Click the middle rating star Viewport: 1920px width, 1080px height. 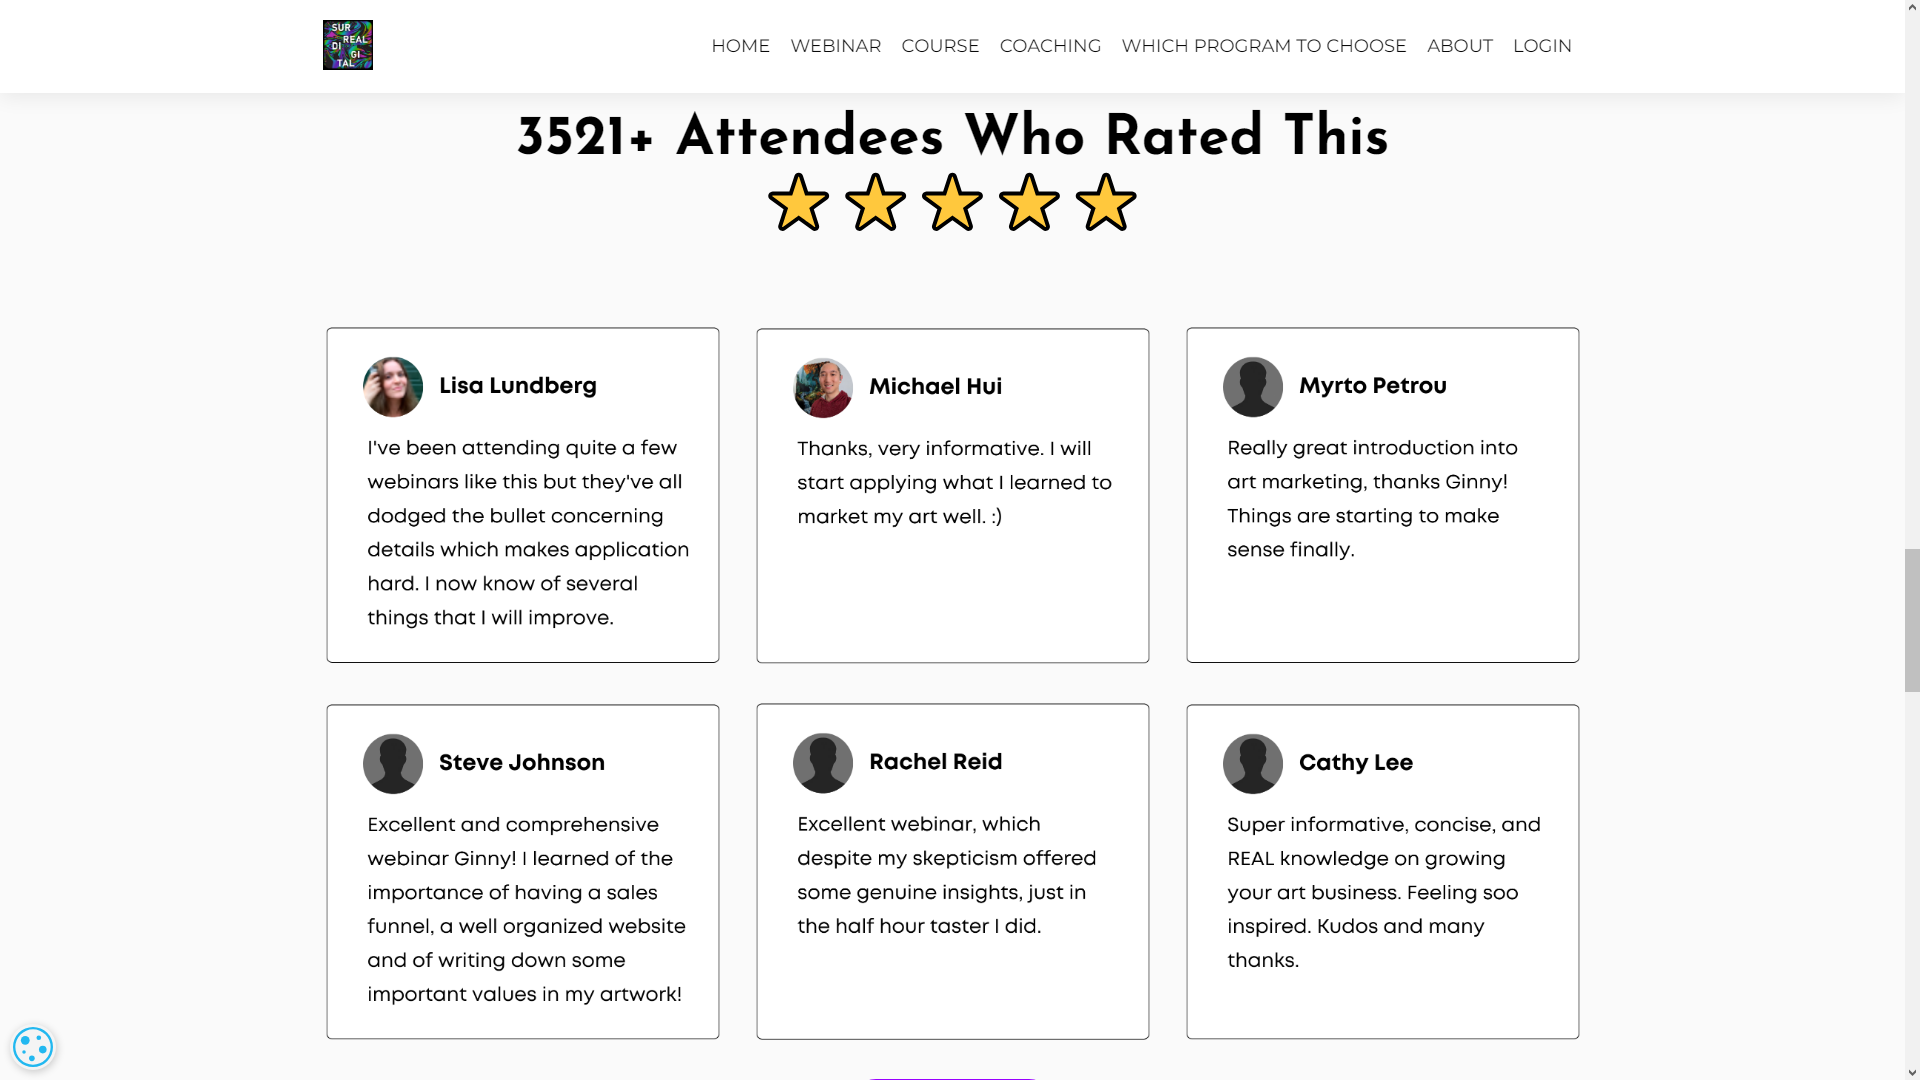(x=952, y=202)
